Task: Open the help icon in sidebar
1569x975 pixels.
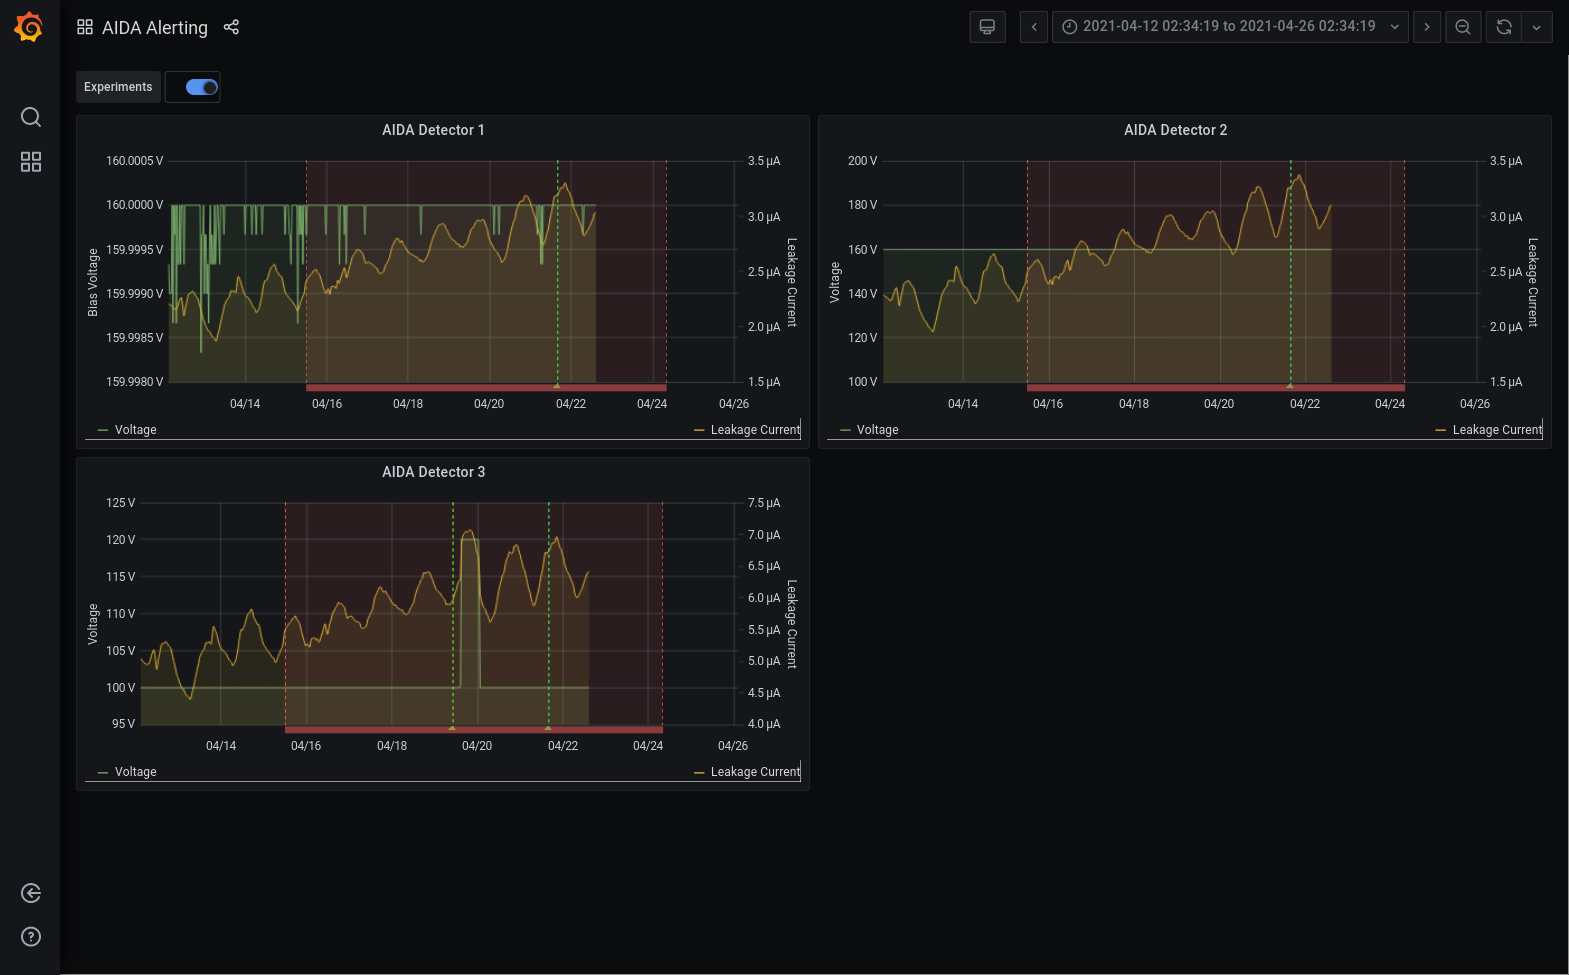Action: click(31, 937)
